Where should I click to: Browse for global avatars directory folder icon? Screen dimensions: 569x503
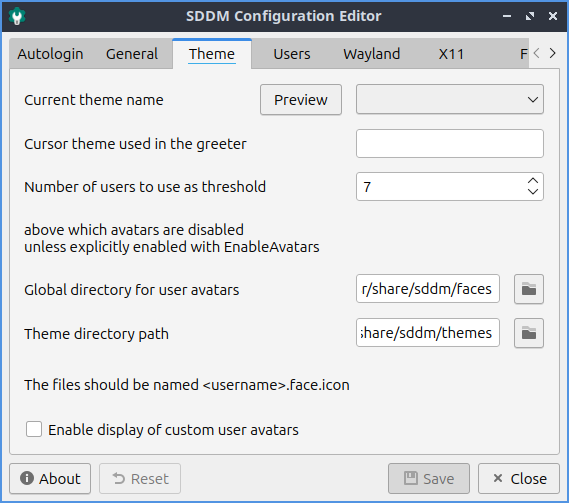pos(529,289)
